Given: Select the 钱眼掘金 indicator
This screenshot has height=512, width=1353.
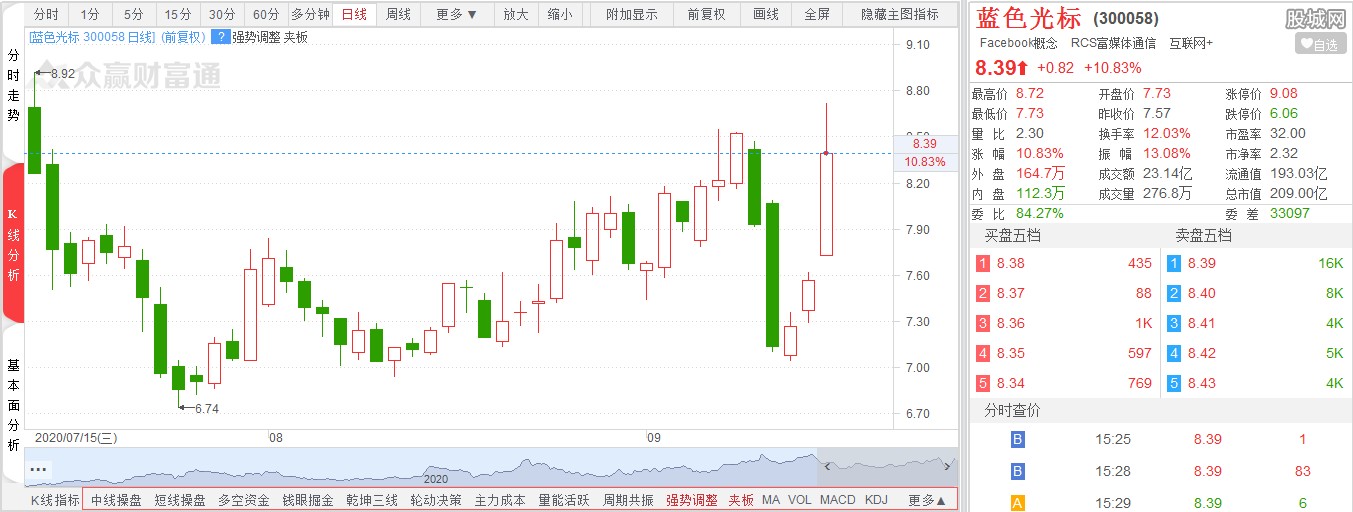Looking at the screenshot, I should pos(308,500).
